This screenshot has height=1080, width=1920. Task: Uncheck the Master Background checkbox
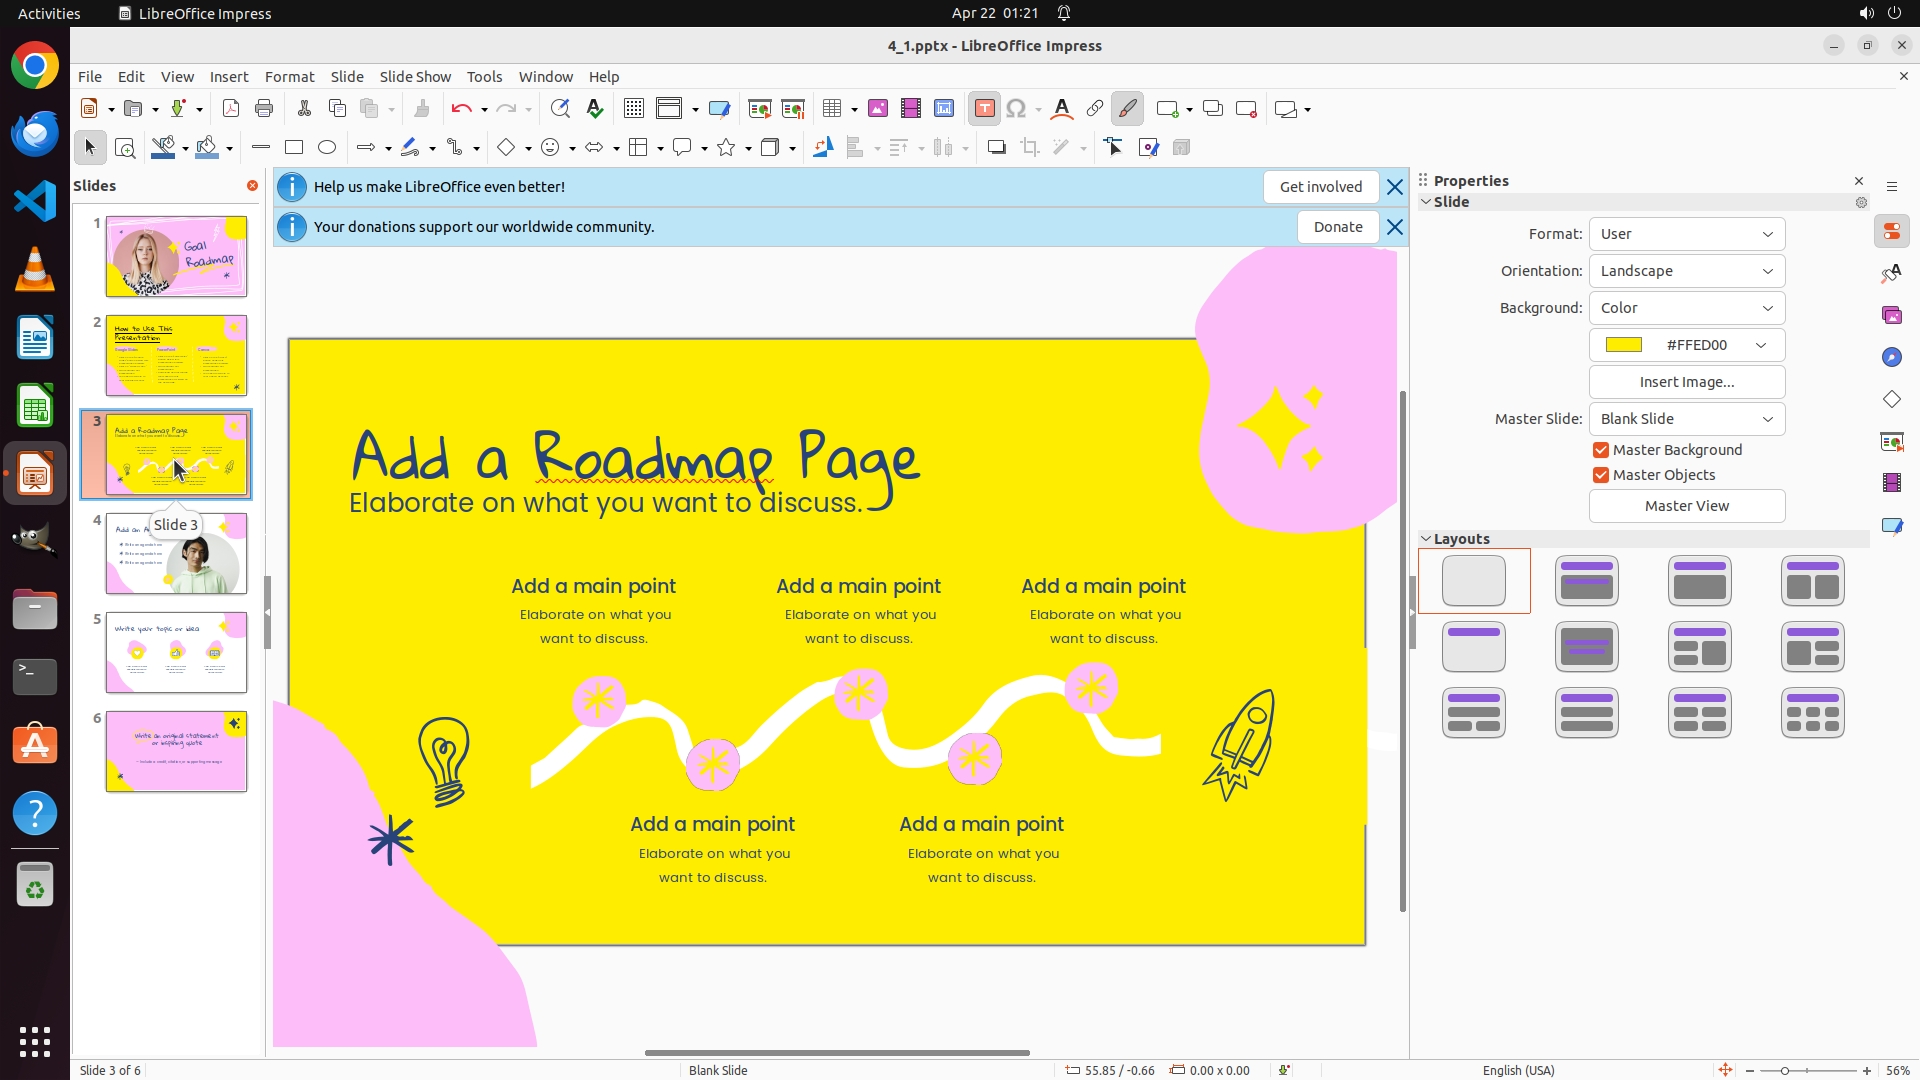tap(1601, 450)
